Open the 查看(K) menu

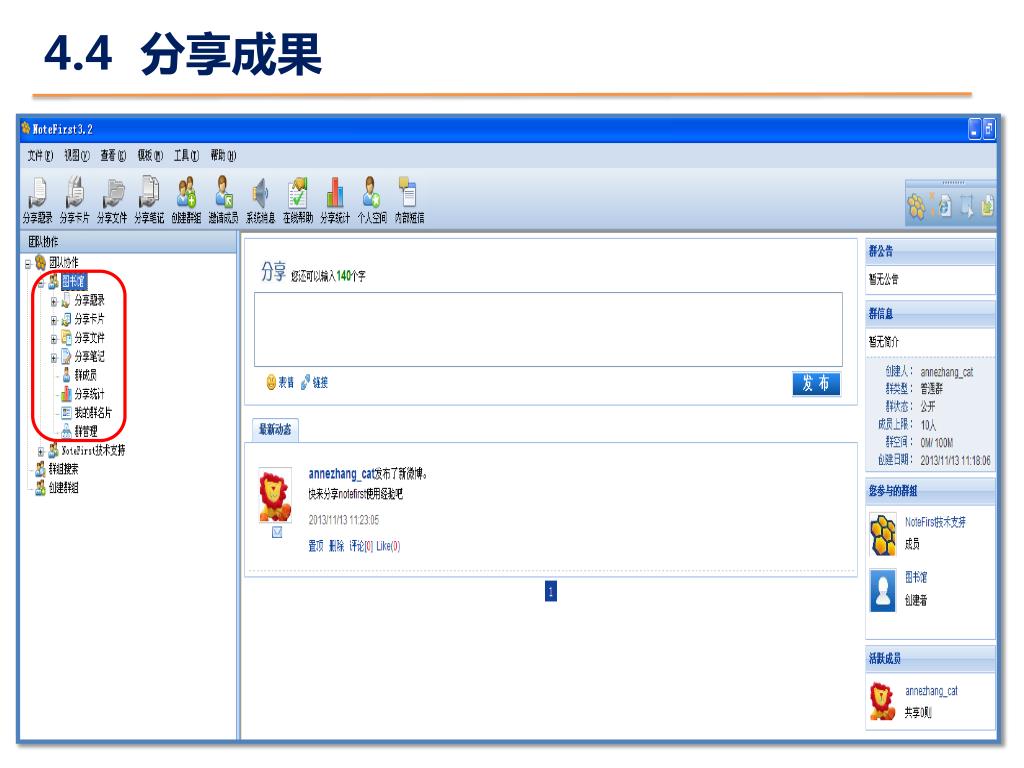[x=113, y=155]
